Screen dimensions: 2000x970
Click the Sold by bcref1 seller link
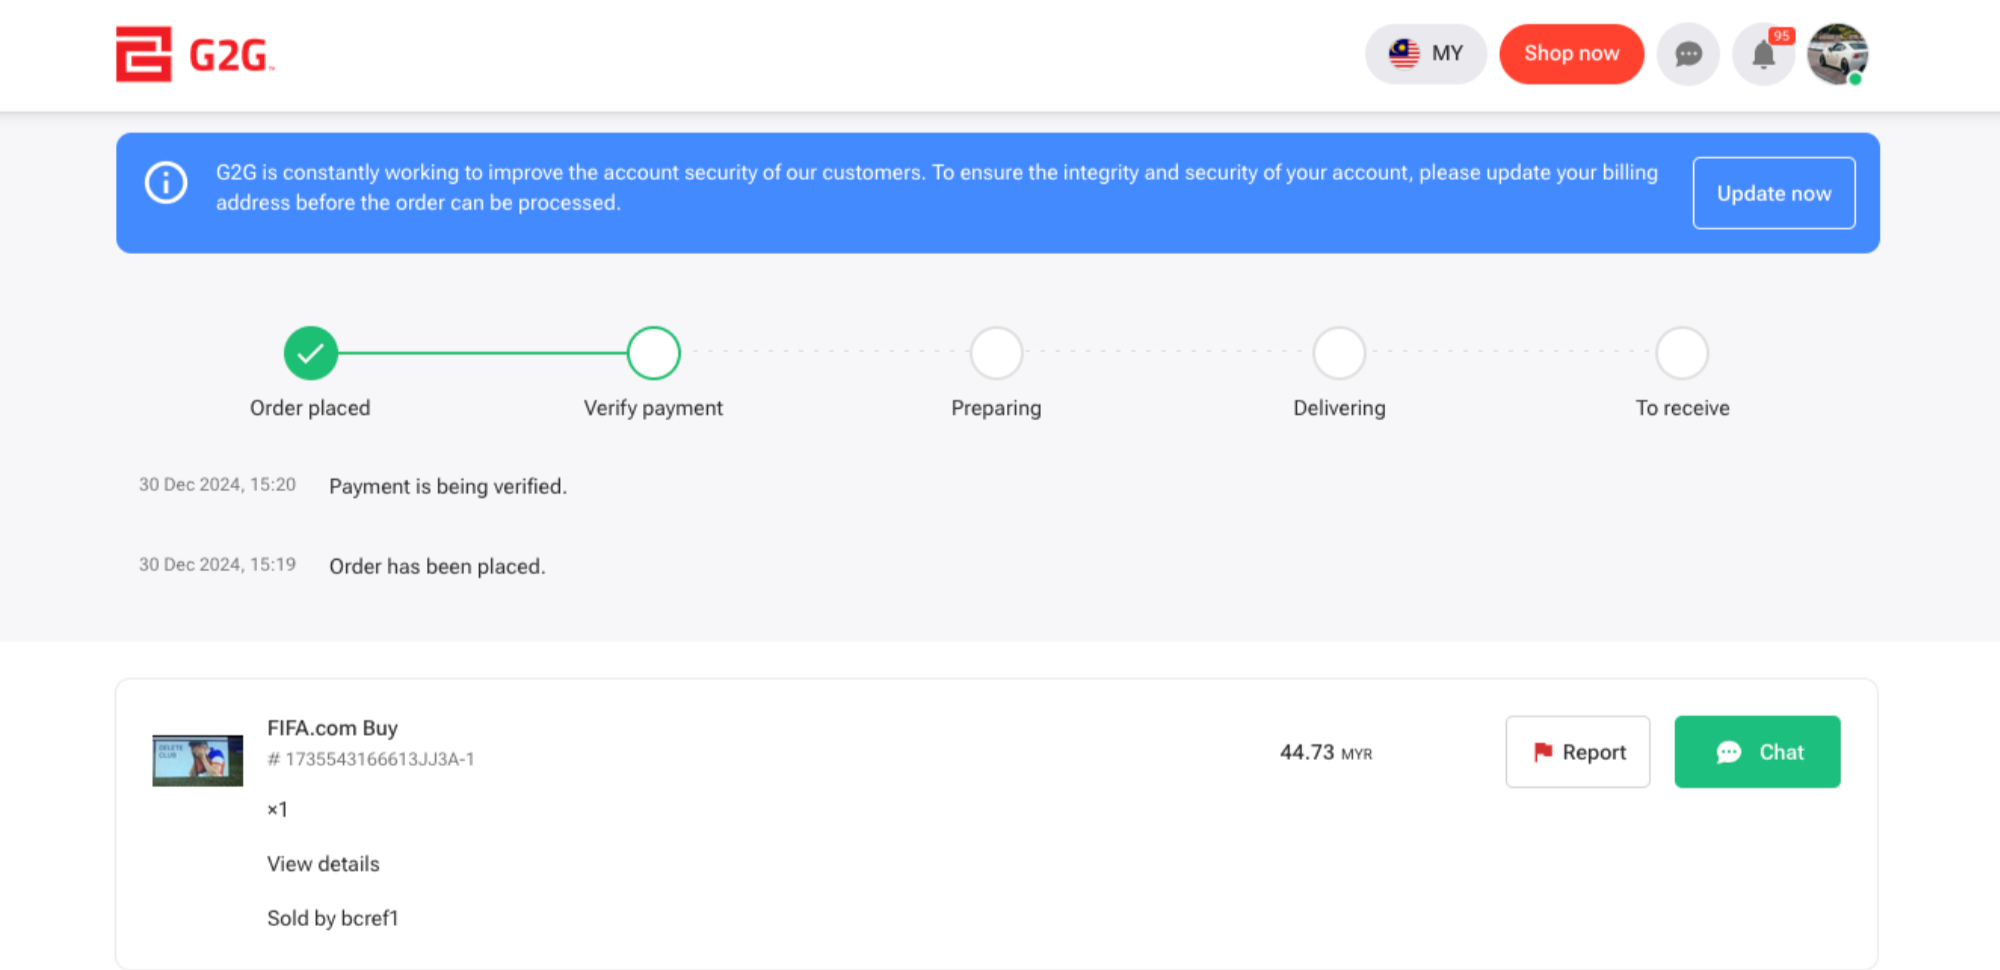(332, 918)
